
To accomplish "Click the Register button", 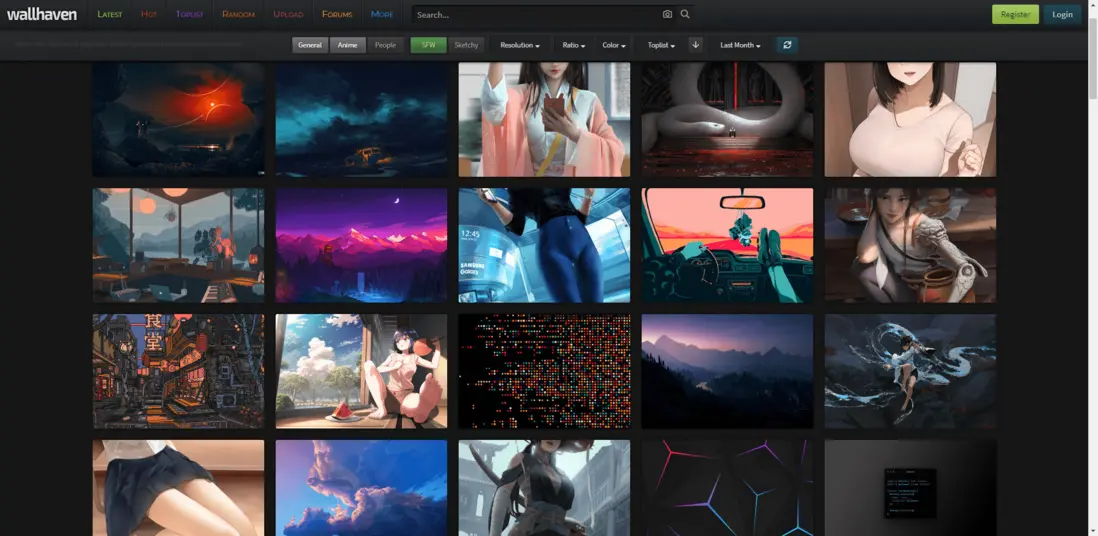I will coord(1015,15).
